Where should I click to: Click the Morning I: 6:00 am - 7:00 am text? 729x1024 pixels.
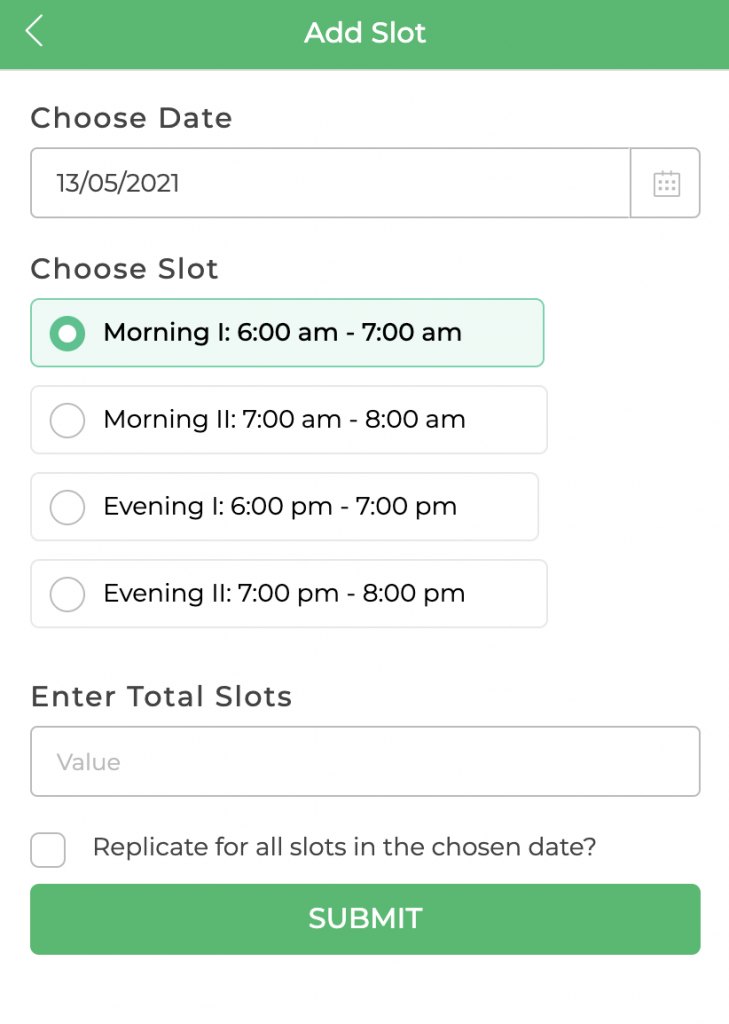(x=283, y=332)
